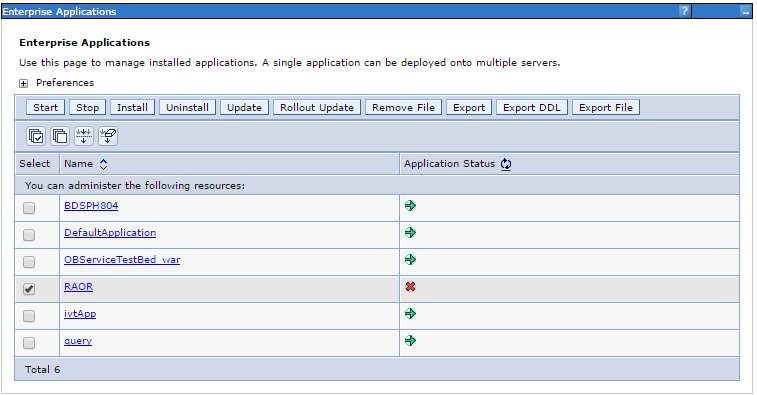Click the Preferences label text
The width and height of the screenshot is (757, 395).
[x=65, y=83]
